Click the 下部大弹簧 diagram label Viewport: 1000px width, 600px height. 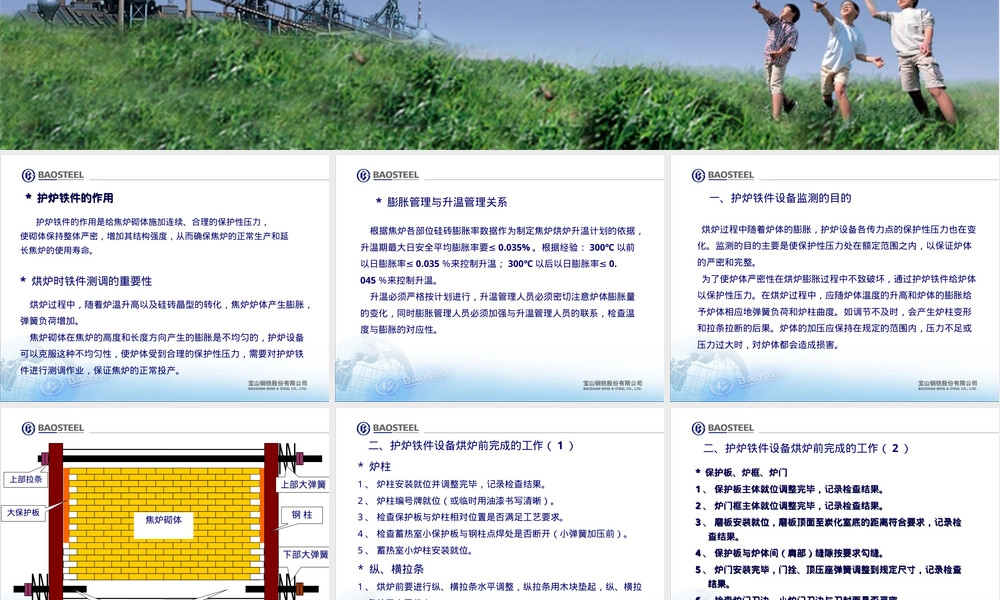[x=305, y=555]
